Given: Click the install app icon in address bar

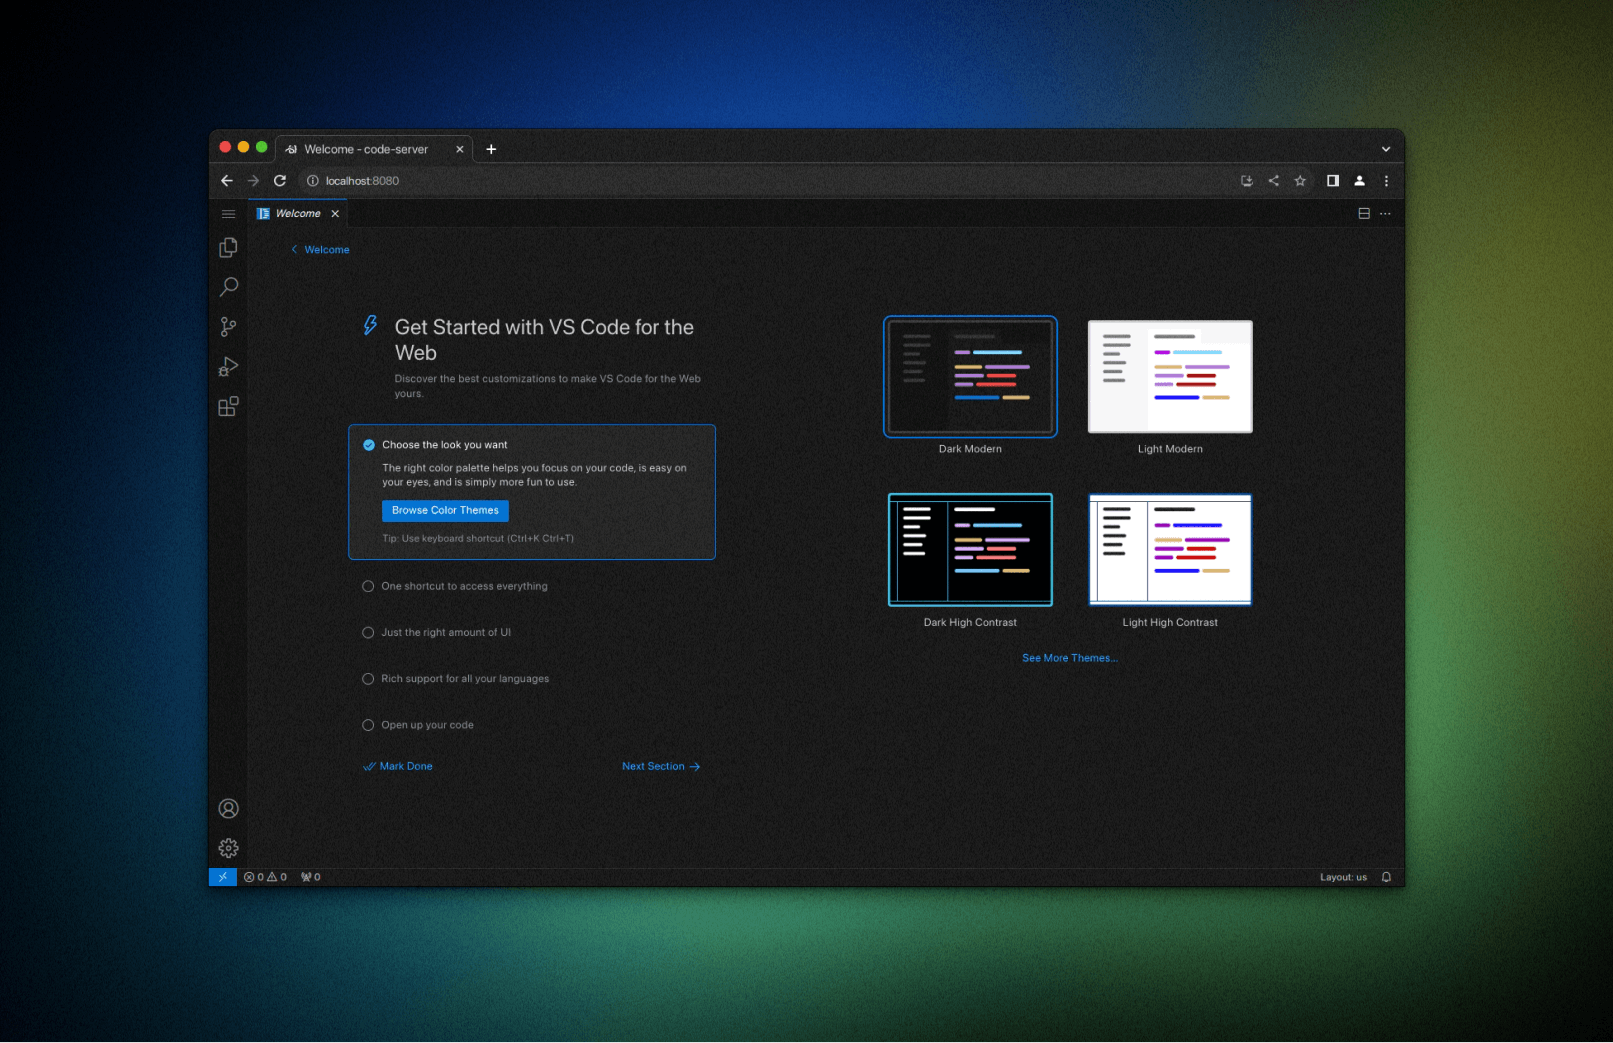Looking at the screenshot, I should [1247, 181].
